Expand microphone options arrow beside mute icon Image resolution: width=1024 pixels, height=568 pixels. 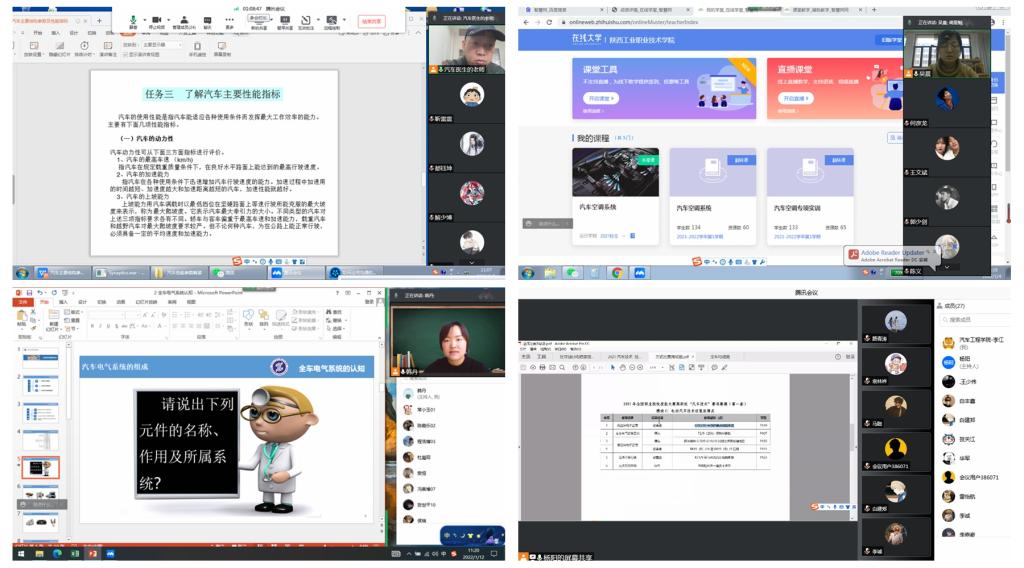pyautogui.click(x=144, y=18)
